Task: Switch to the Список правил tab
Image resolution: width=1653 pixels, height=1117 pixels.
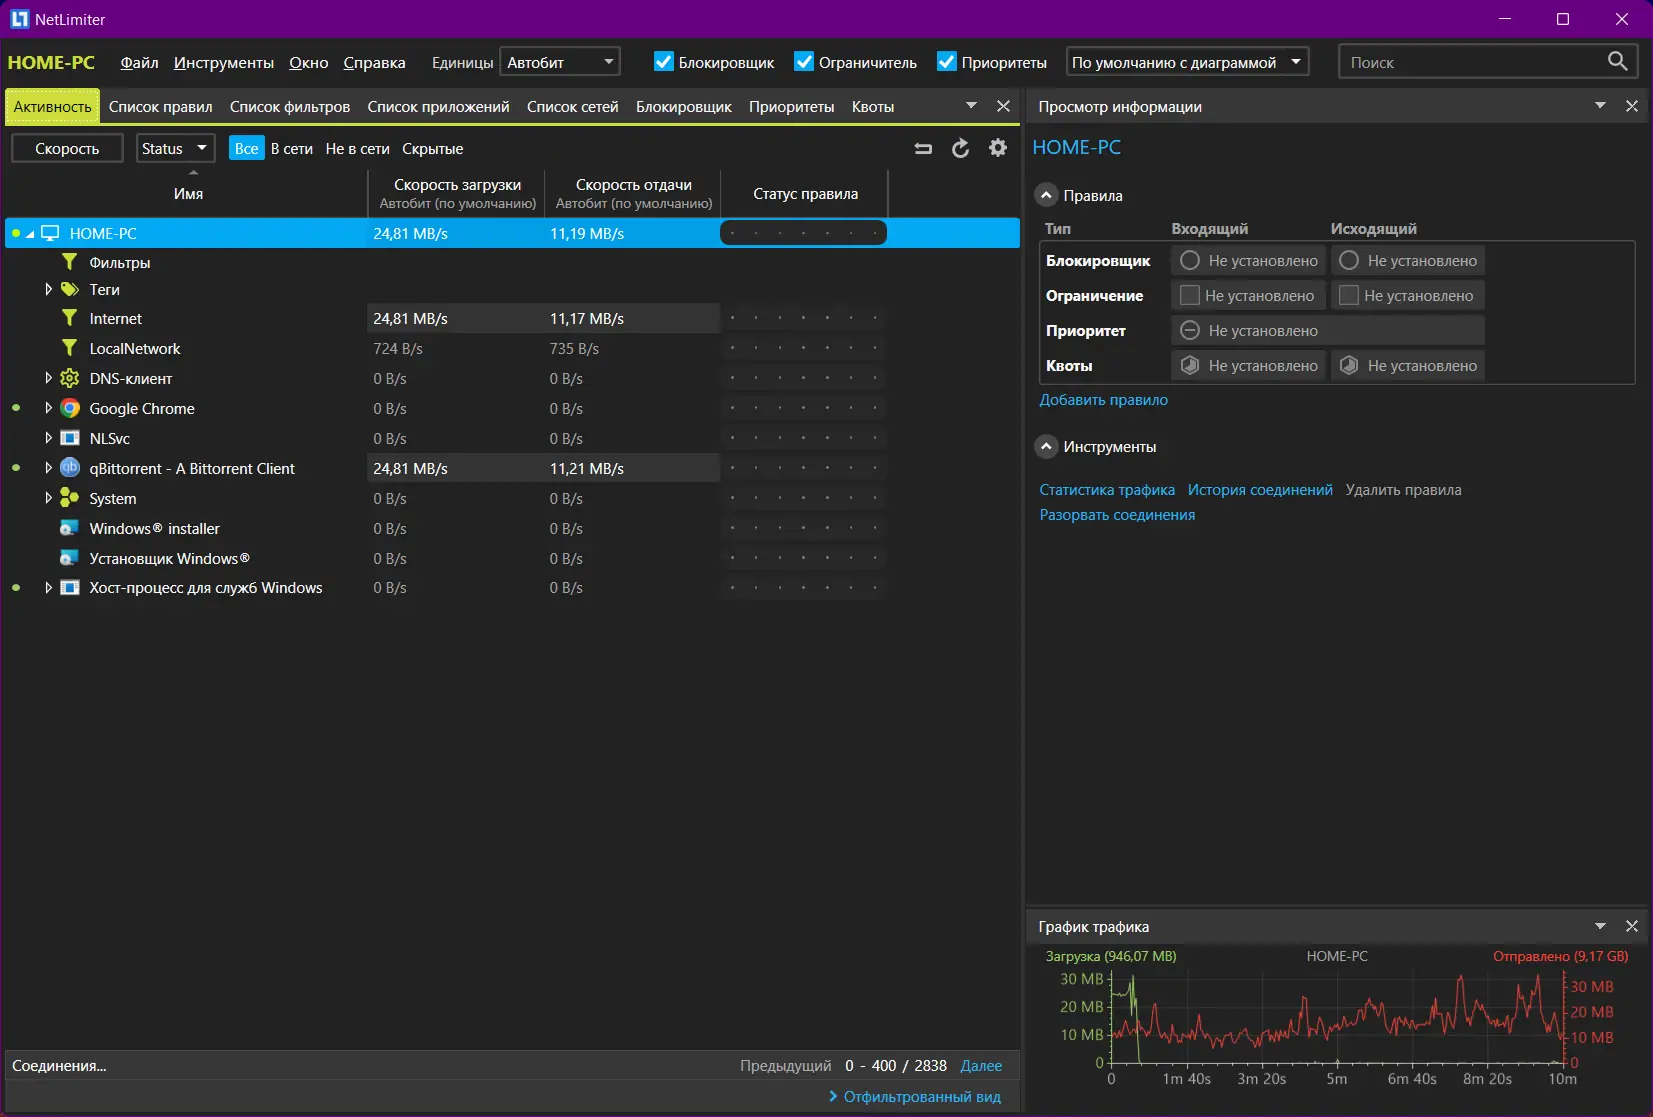Action: 160,106
